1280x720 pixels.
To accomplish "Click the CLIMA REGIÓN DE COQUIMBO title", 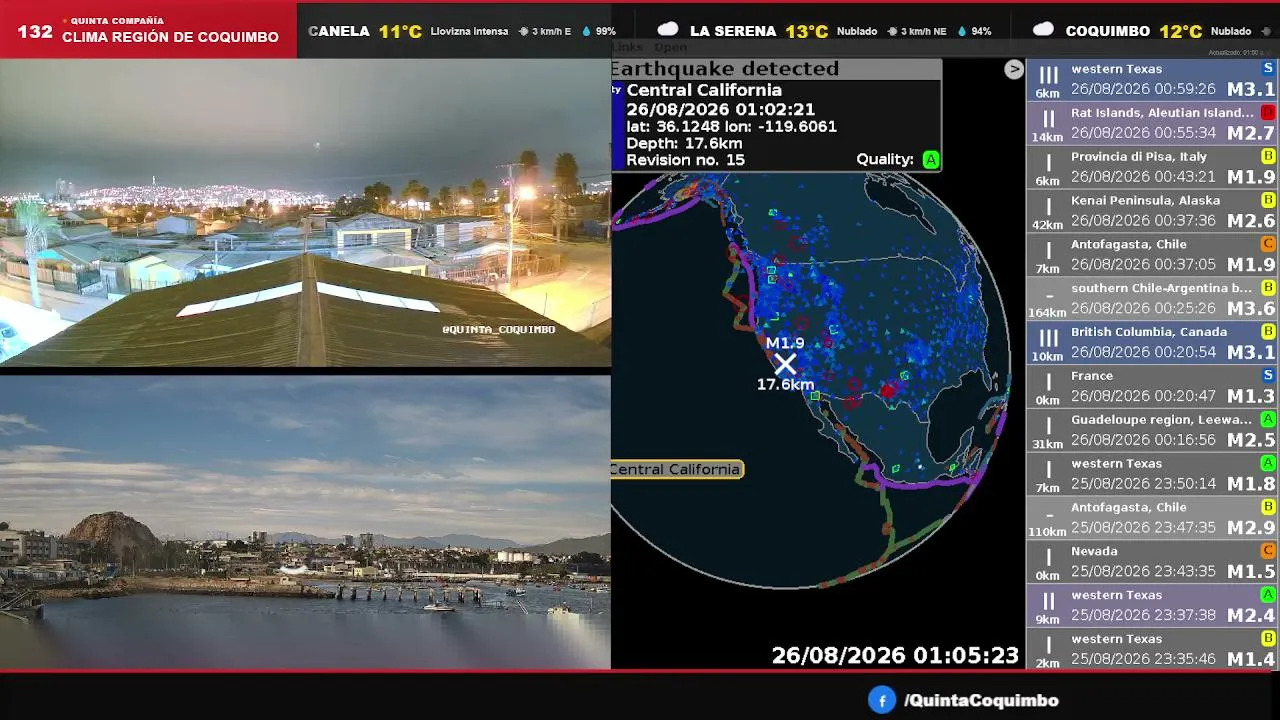I will 170,37.
